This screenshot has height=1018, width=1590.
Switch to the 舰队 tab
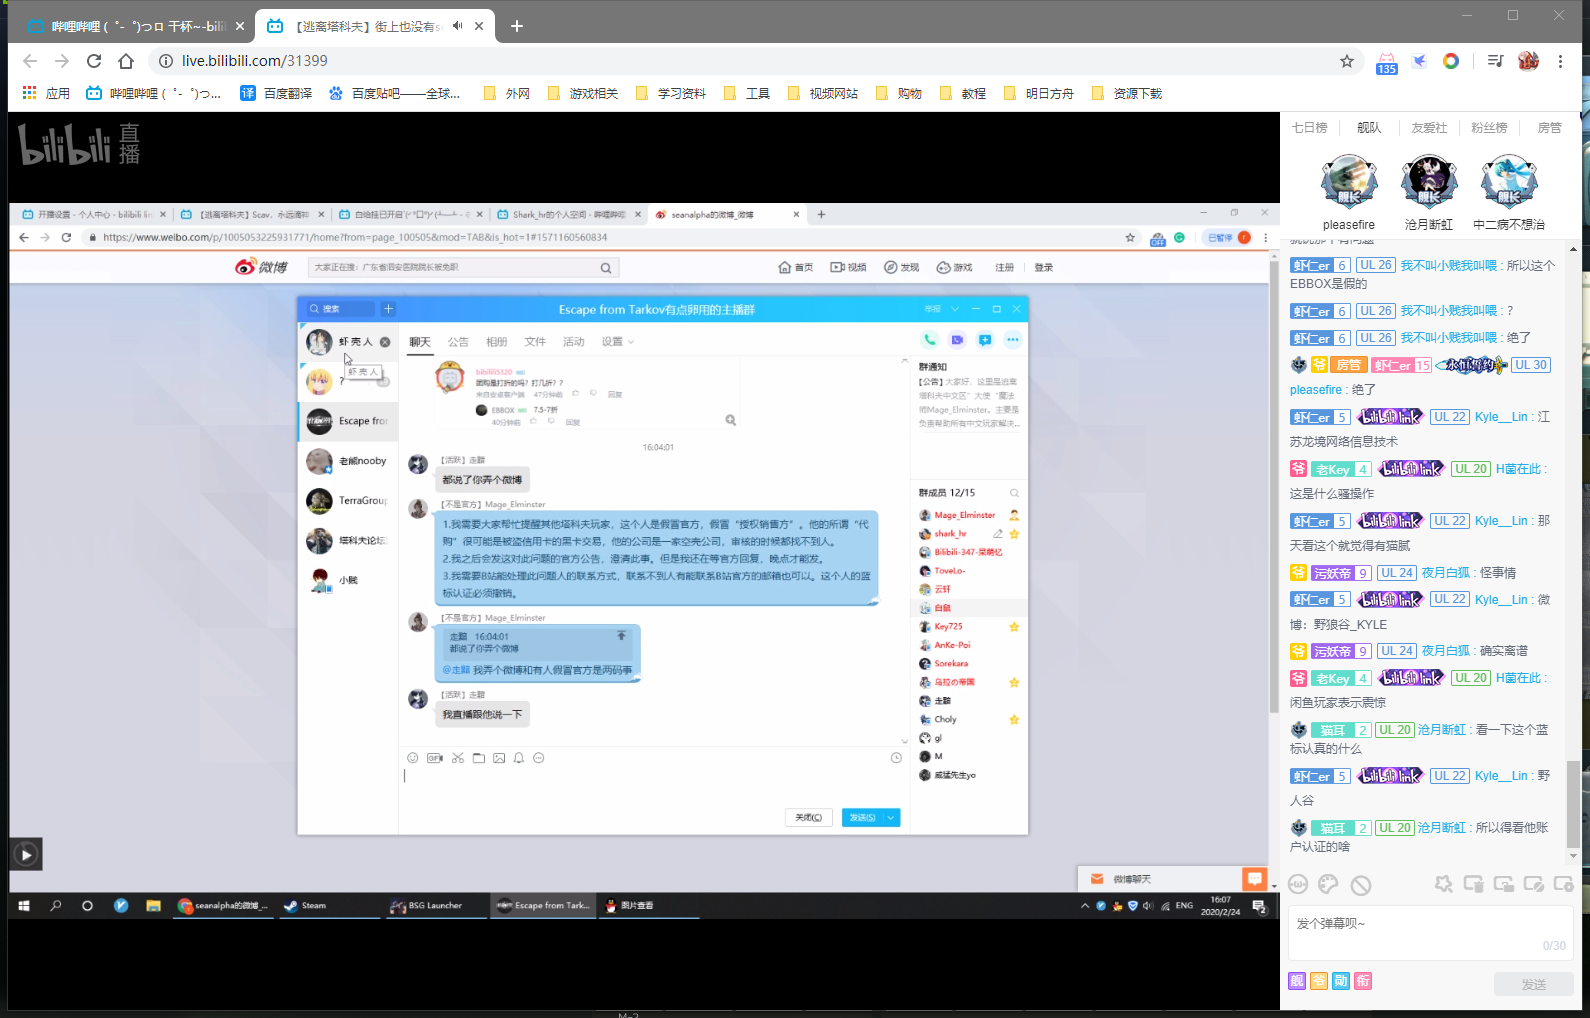point(1369,128)
